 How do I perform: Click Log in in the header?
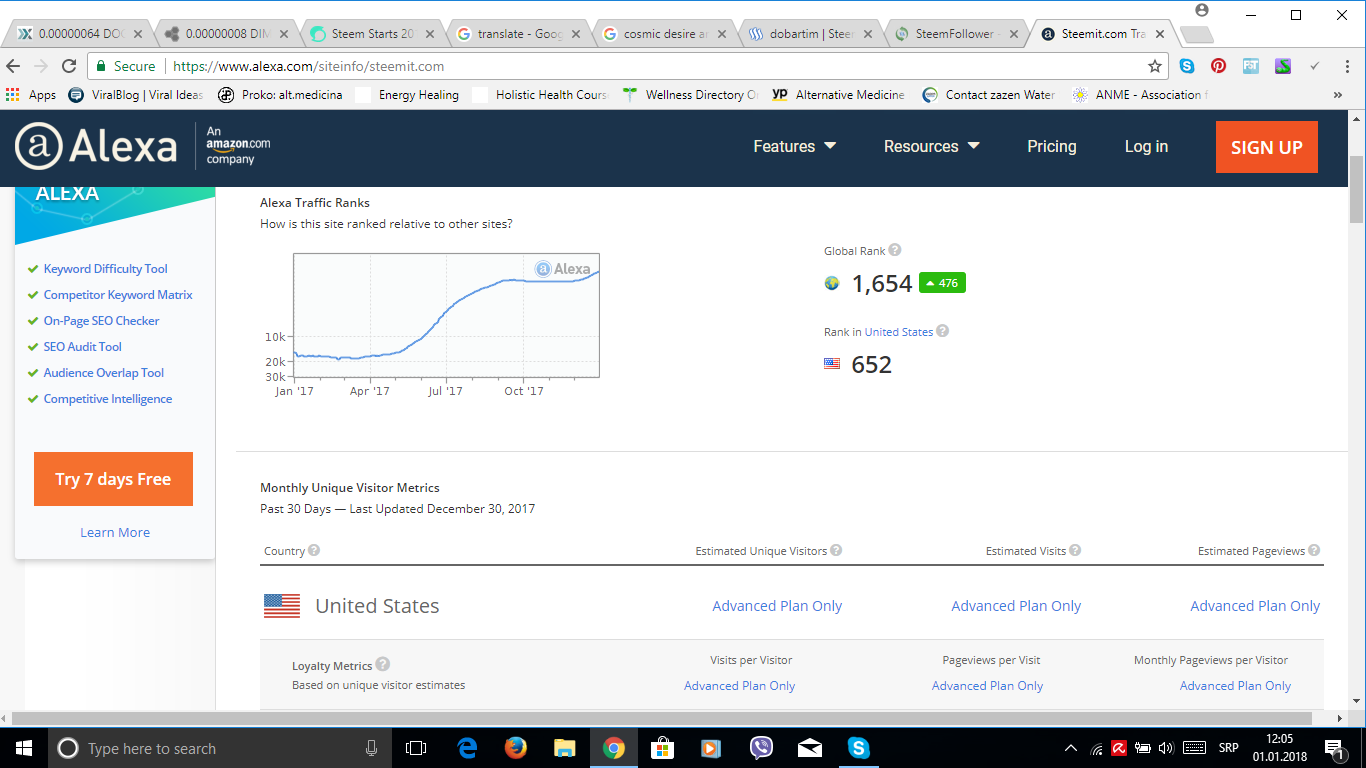pyautogui.click(x=1146, y=146)
